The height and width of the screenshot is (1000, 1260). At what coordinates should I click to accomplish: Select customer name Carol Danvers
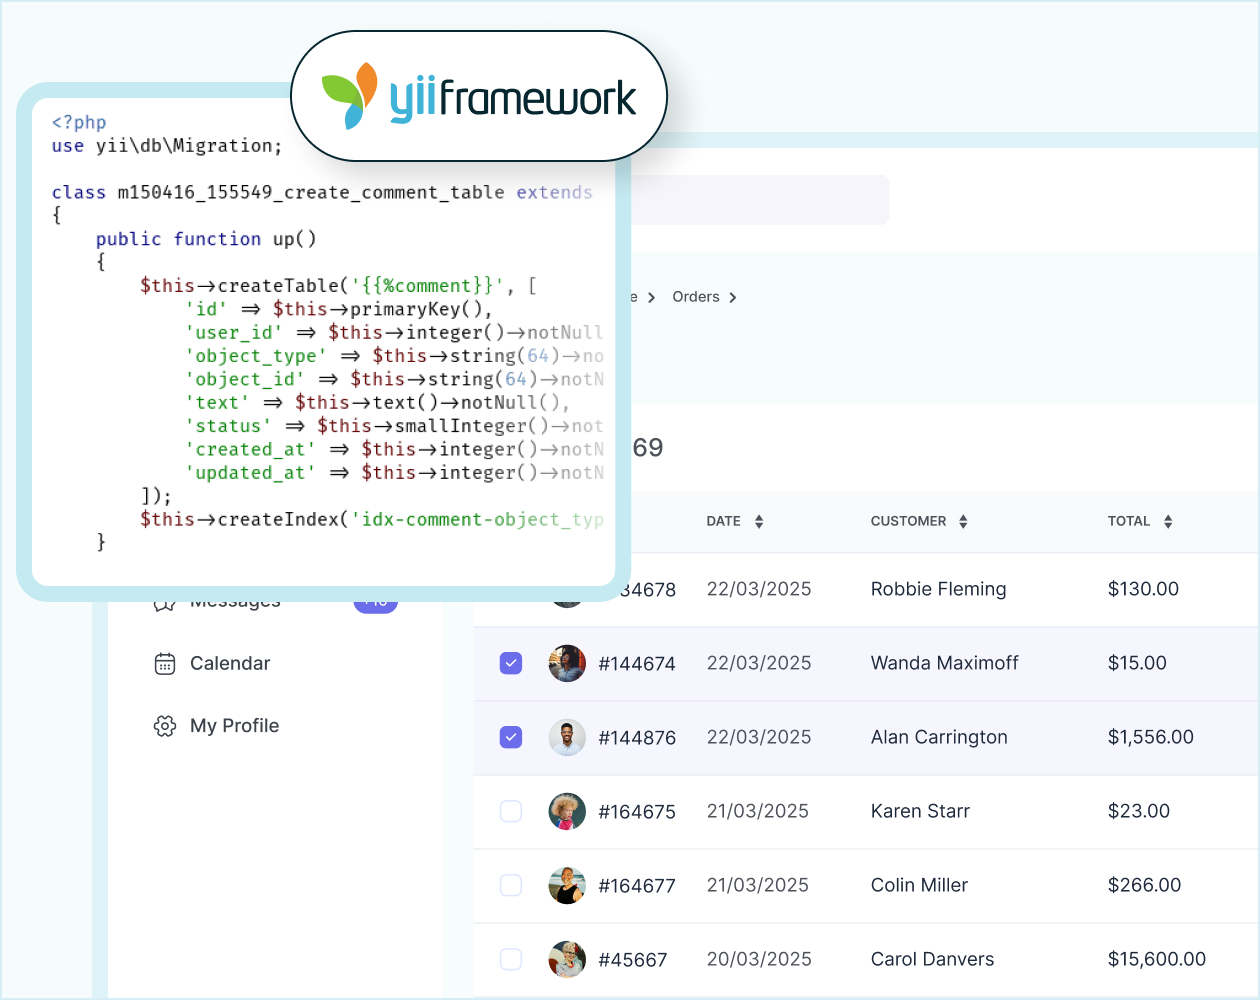pos(932,959)
